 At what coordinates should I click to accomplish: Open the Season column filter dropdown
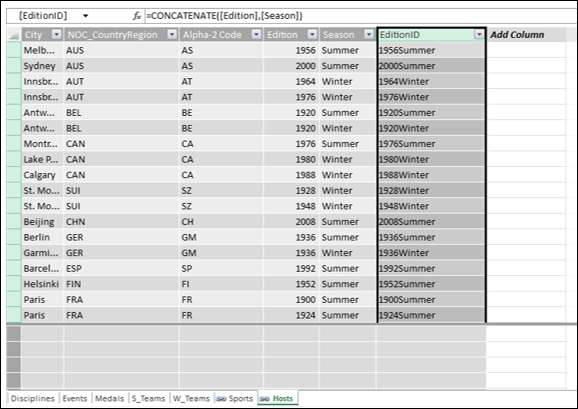(369, 35)
